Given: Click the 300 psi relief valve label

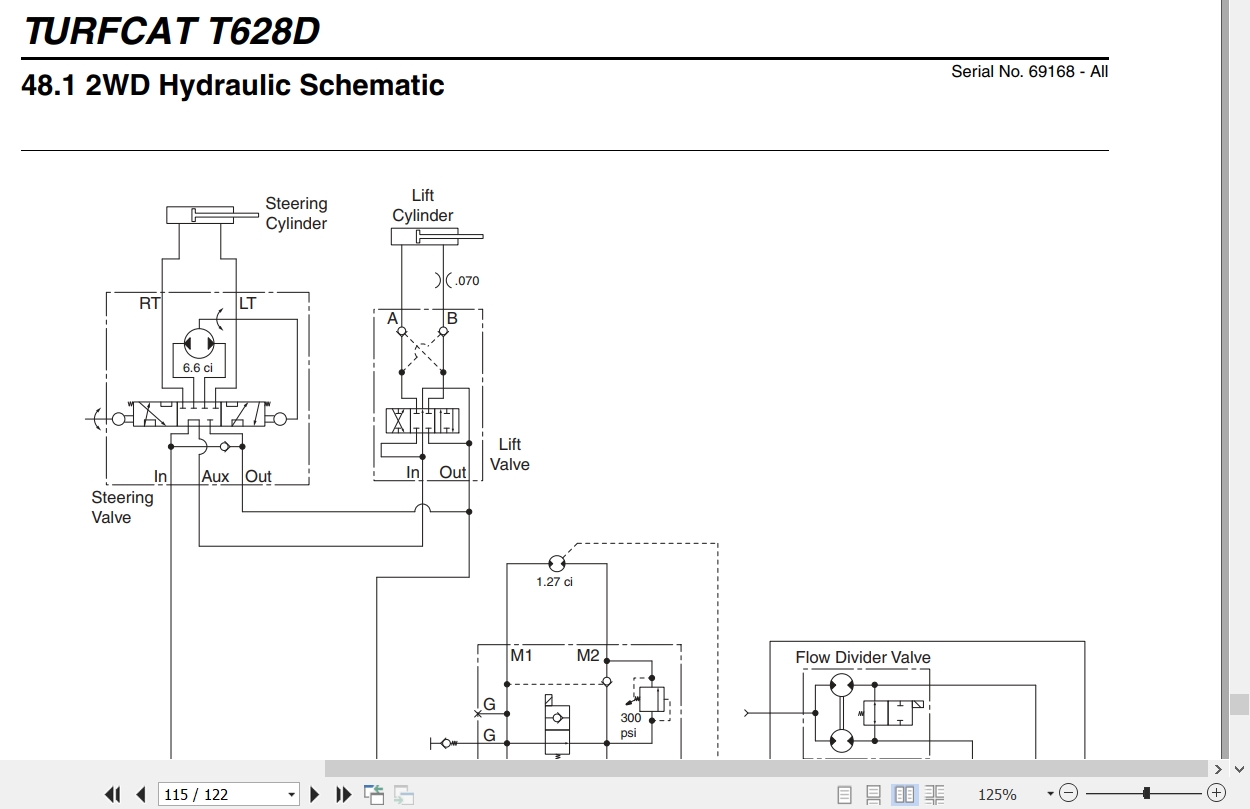Looking at the screenshot, I should [630, 725].
